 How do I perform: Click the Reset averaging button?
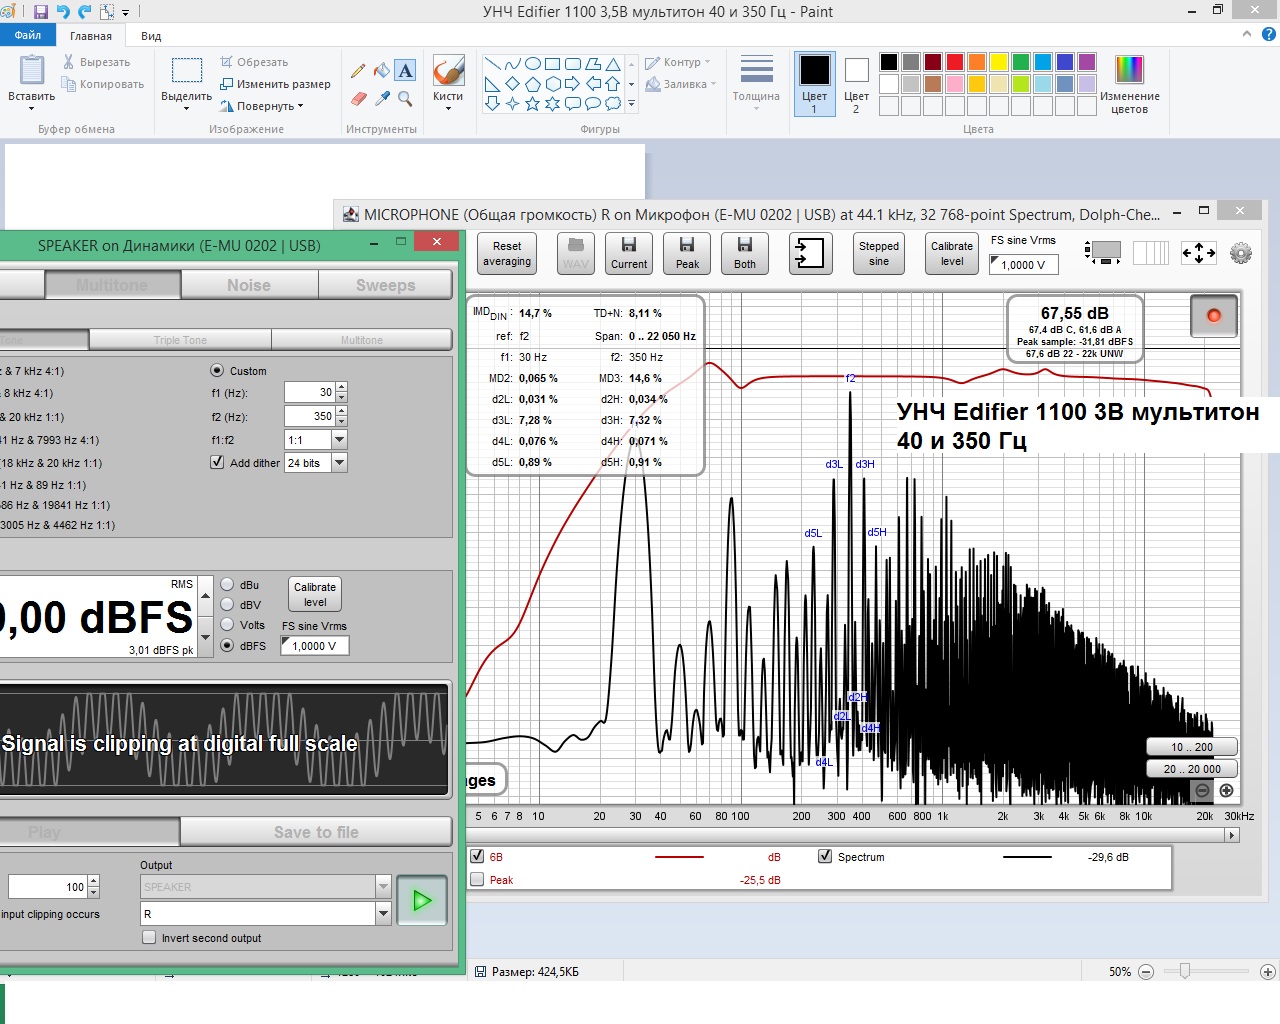[x=507, y=254]
